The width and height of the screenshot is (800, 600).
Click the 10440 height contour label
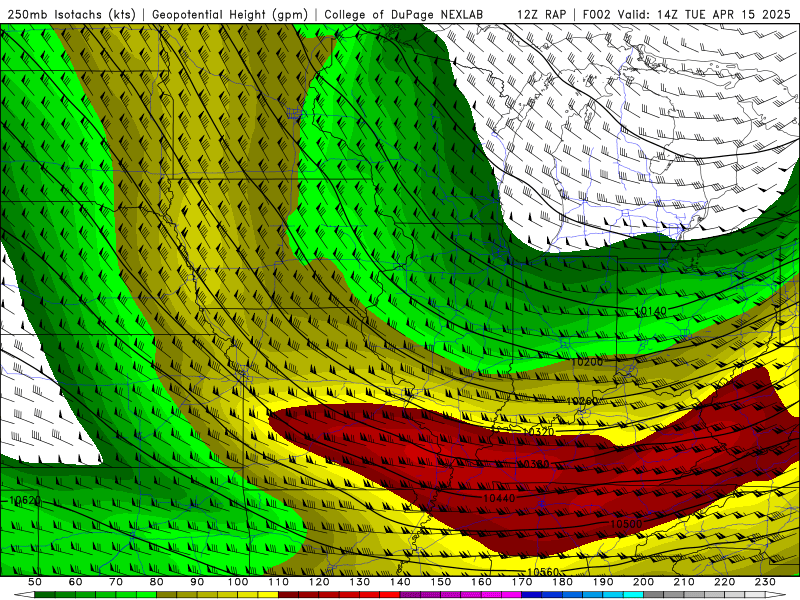point(499,498)
